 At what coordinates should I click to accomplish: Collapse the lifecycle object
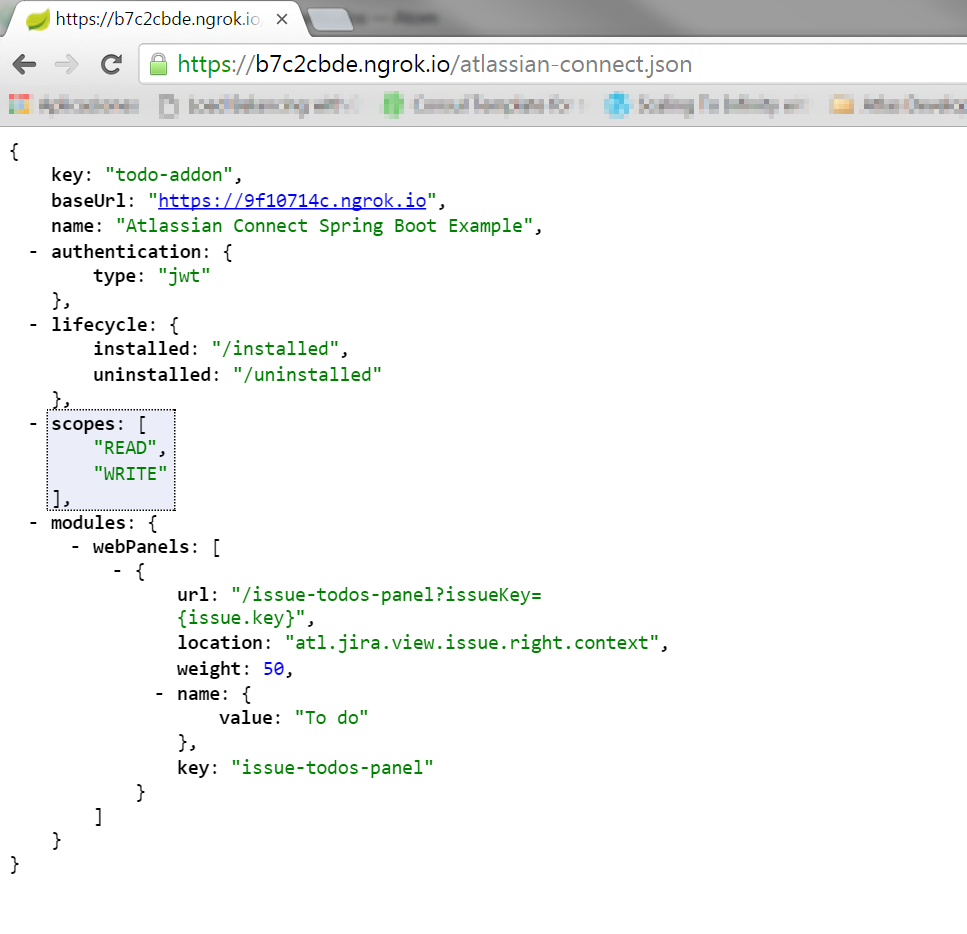point(33,325)
